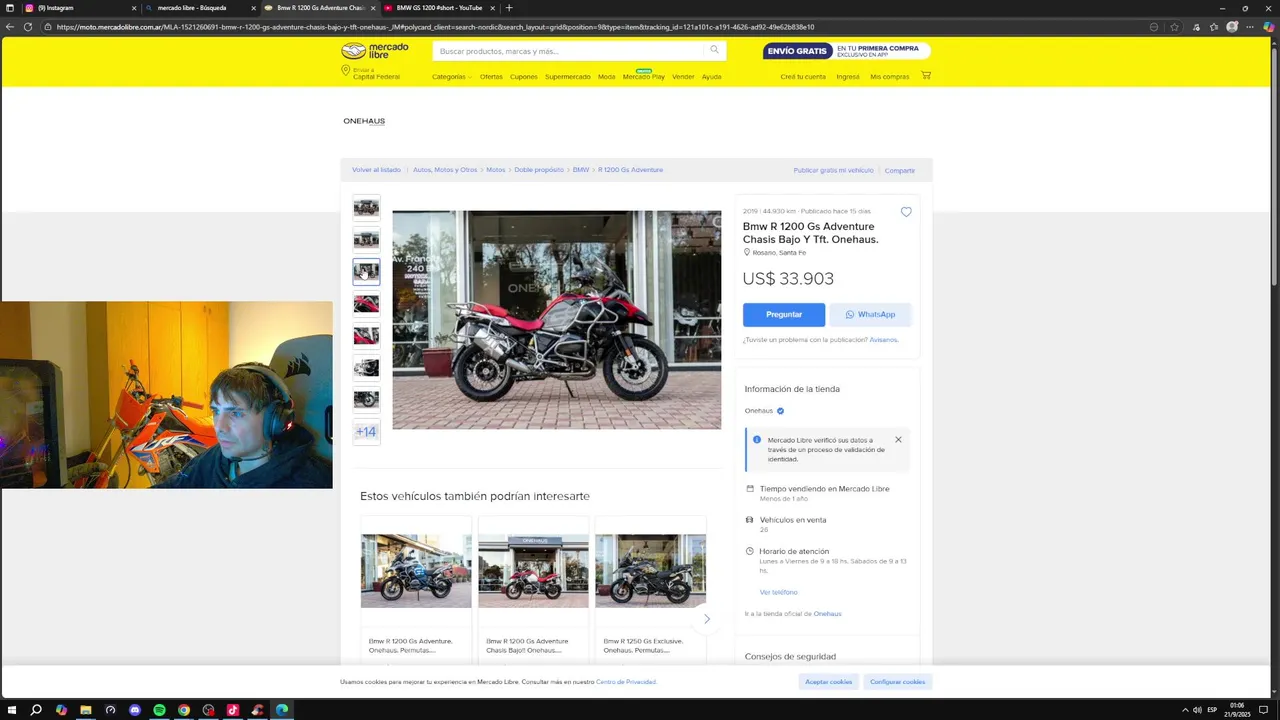Click the Preguntar button

point(784,314)
